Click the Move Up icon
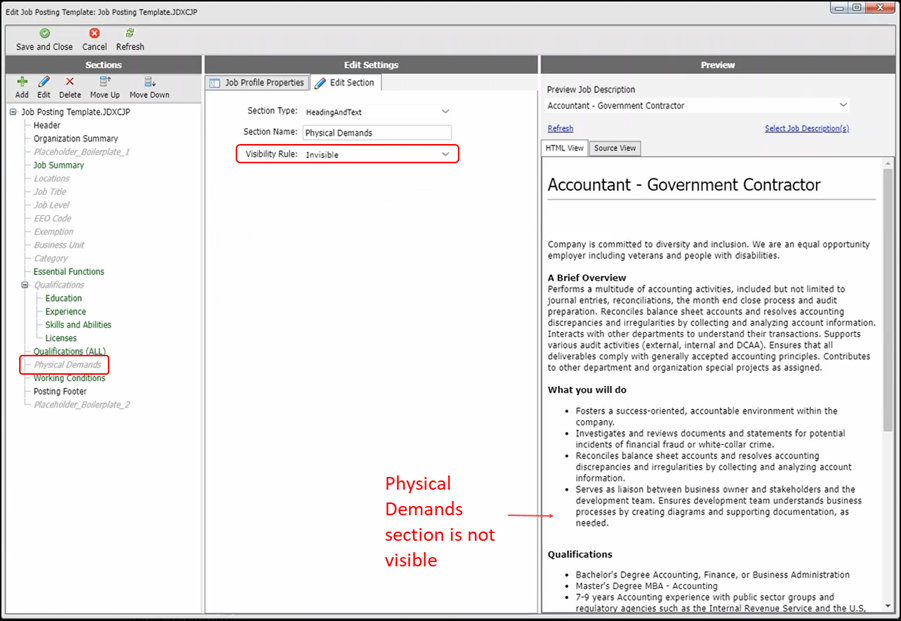The width and height of the screenshot is (901, 621). pos(105,82)
